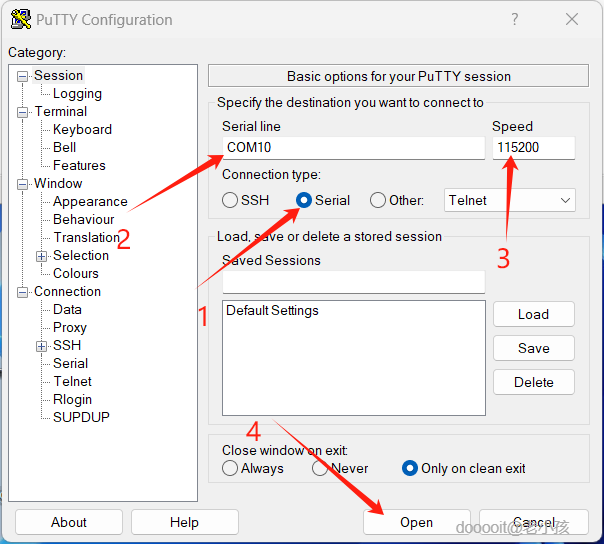Screen dimensions: 604x544
Task: Set close window on exit to Never
Action: tap(320, 468)
